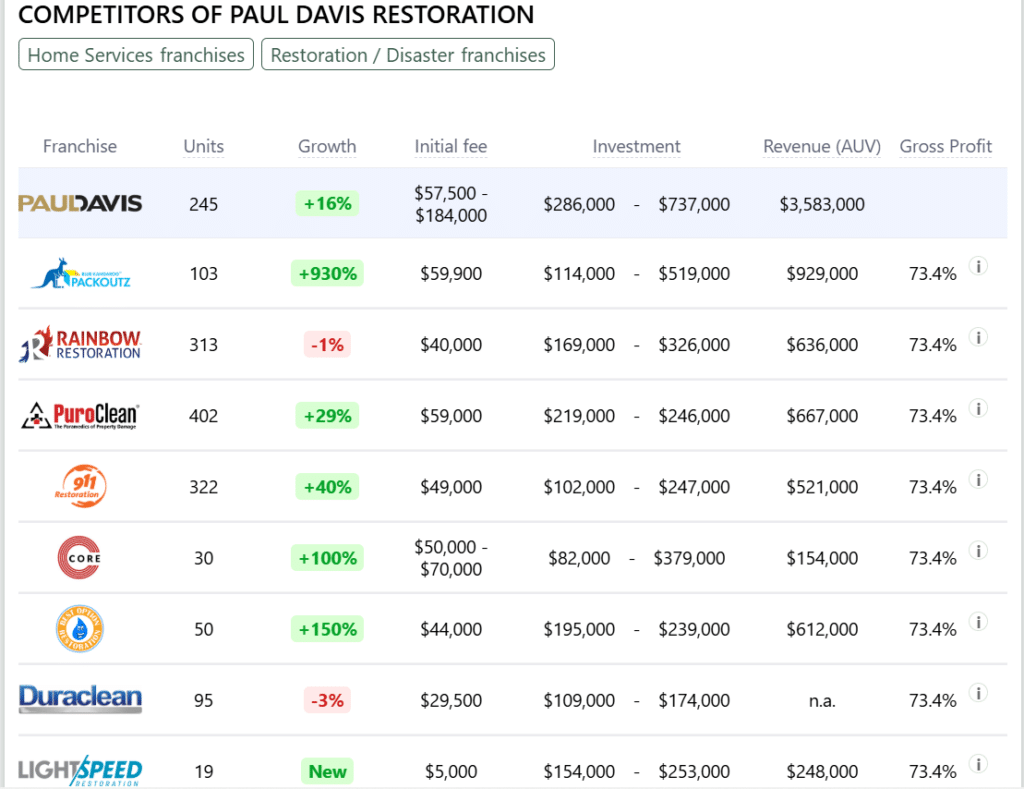The height and width of the screenshot is (789, 1024).
Task: Click the $49,000 initial fee
Action: (x=451, y=487)
